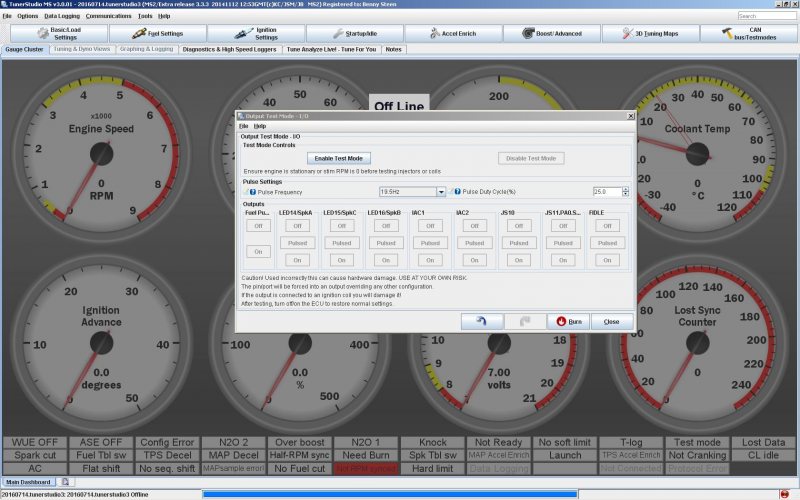Set IAC1 output to Pulsed
The image size is (800, 500).
[430, 243]
